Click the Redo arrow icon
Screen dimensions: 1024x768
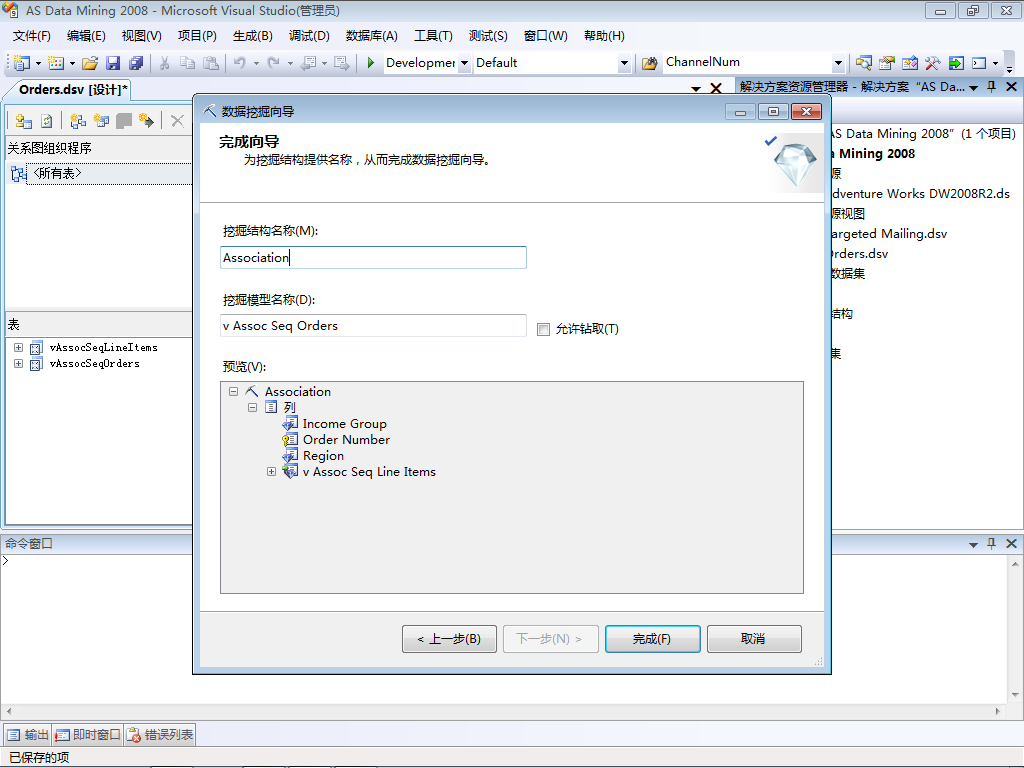[274, 63]
